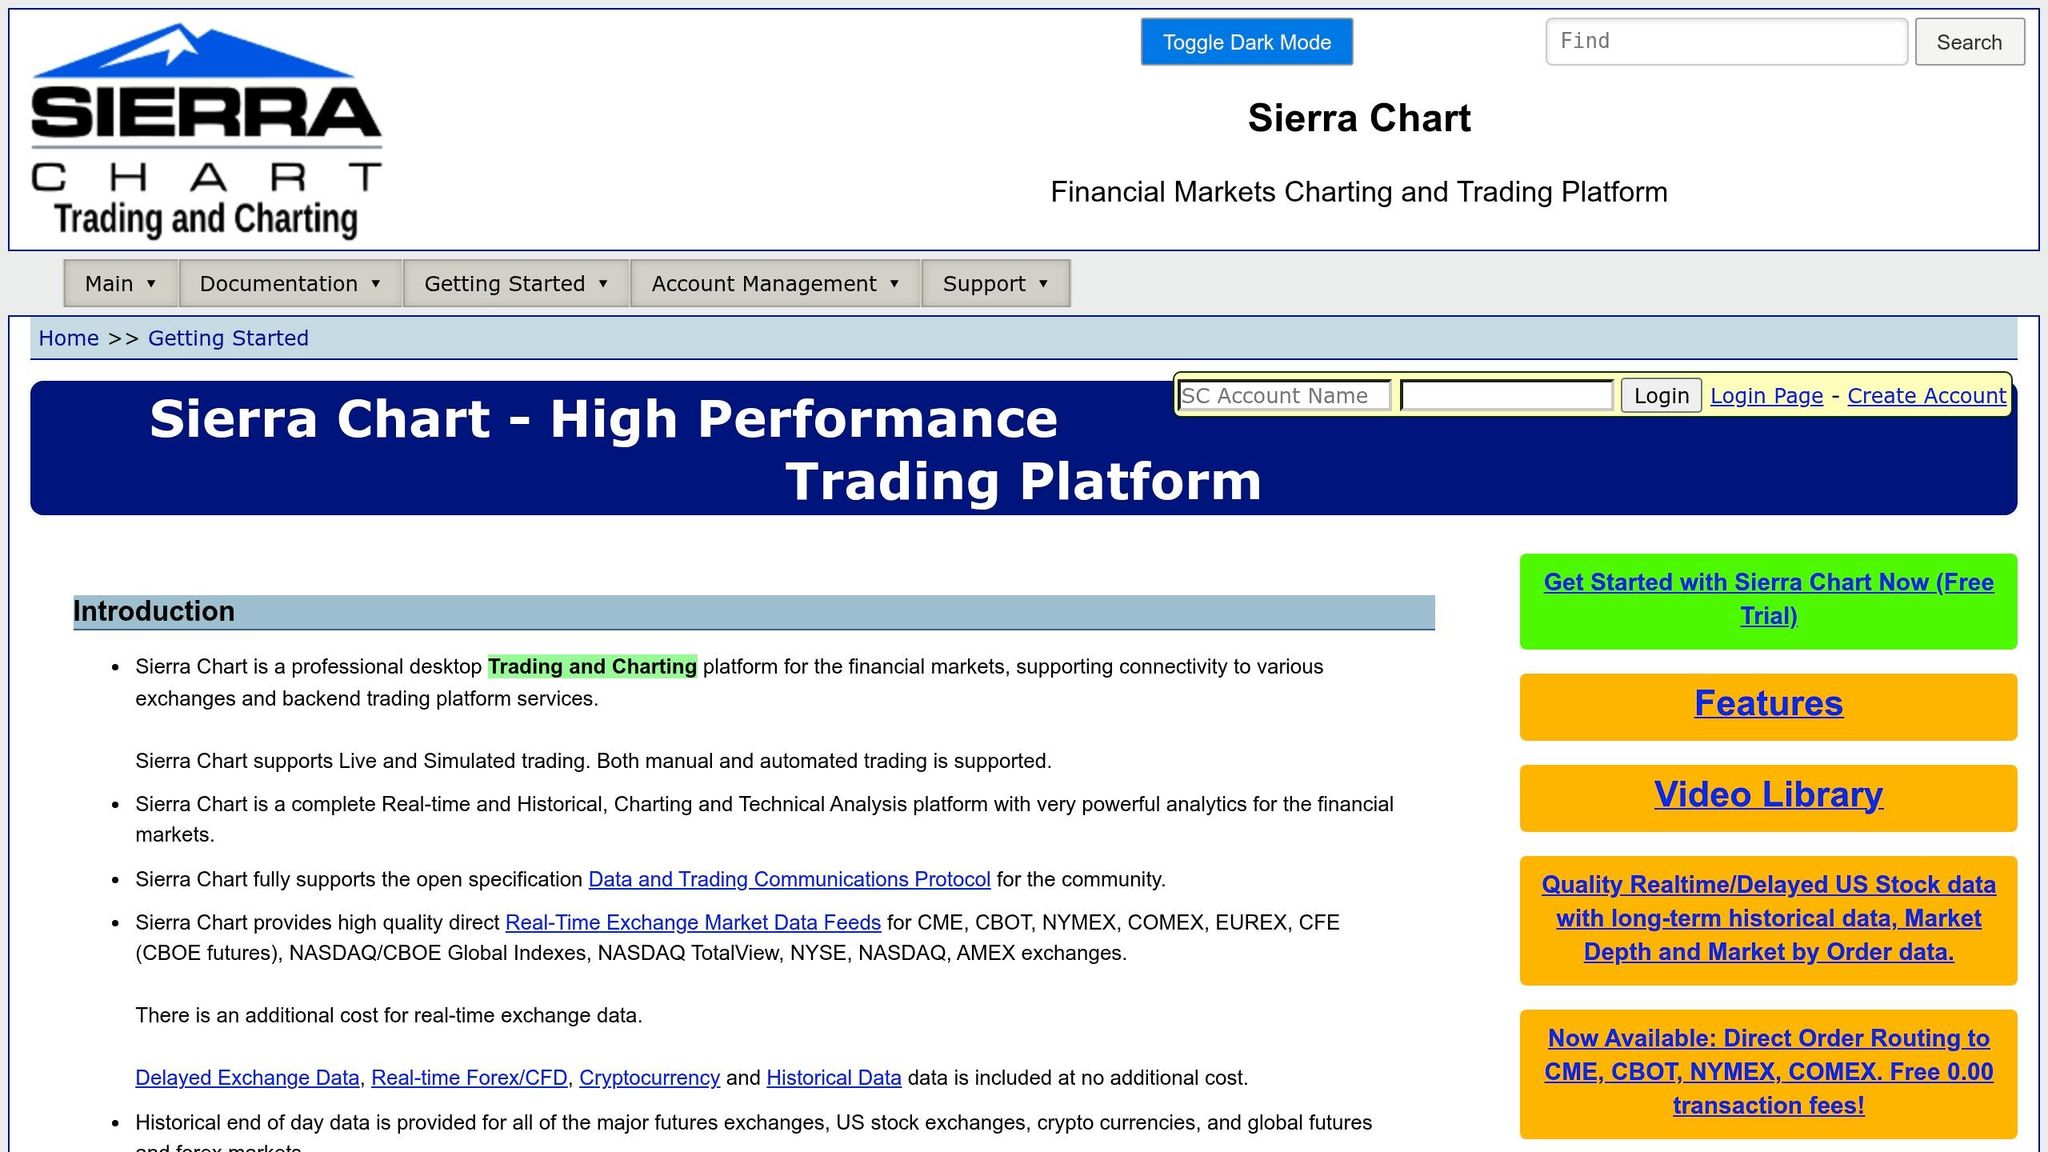
Task: Click 'Financial Markets Charting and Trading Platform' tagline
Action: (x=1359, y=192)
